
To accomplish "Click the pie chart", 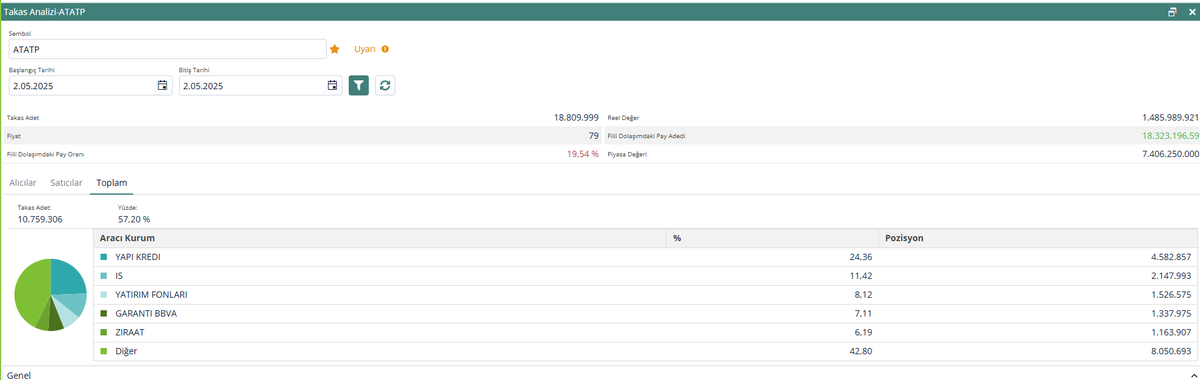I will pyautogui.click(x=50, y=294).
